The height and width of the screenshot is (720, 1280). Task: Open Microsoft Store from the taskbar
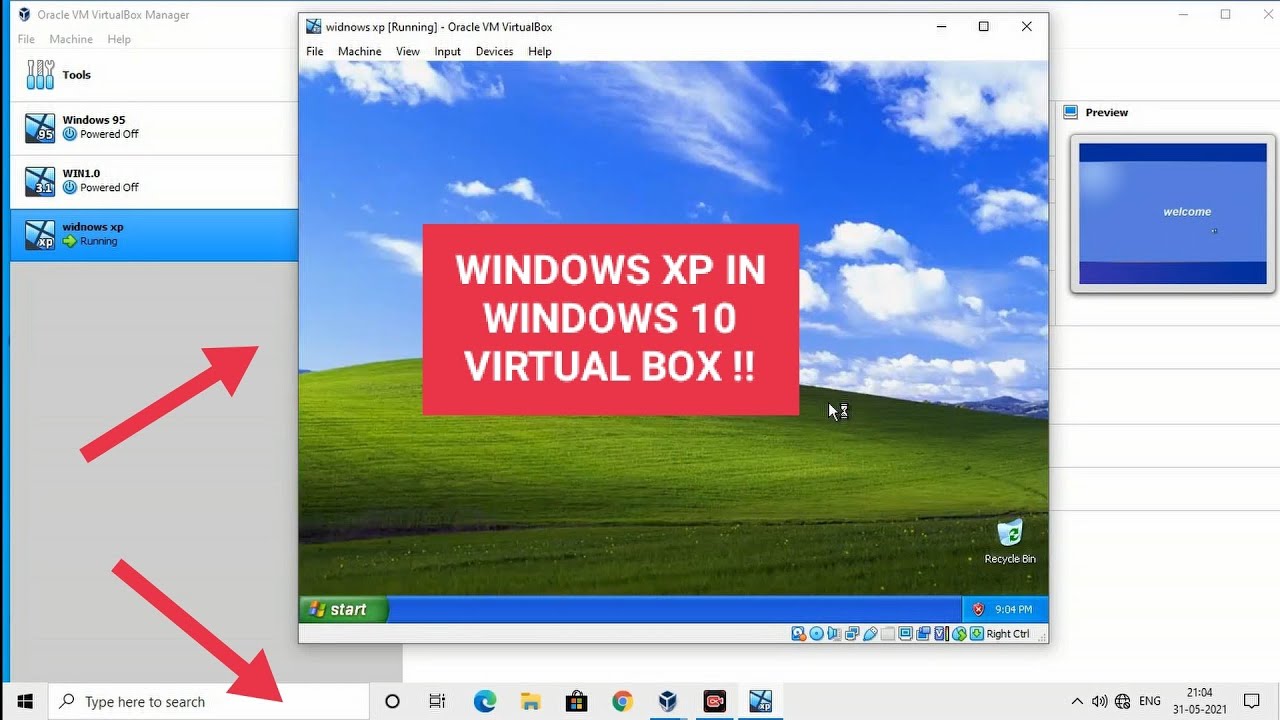click(x=576, y=701)
